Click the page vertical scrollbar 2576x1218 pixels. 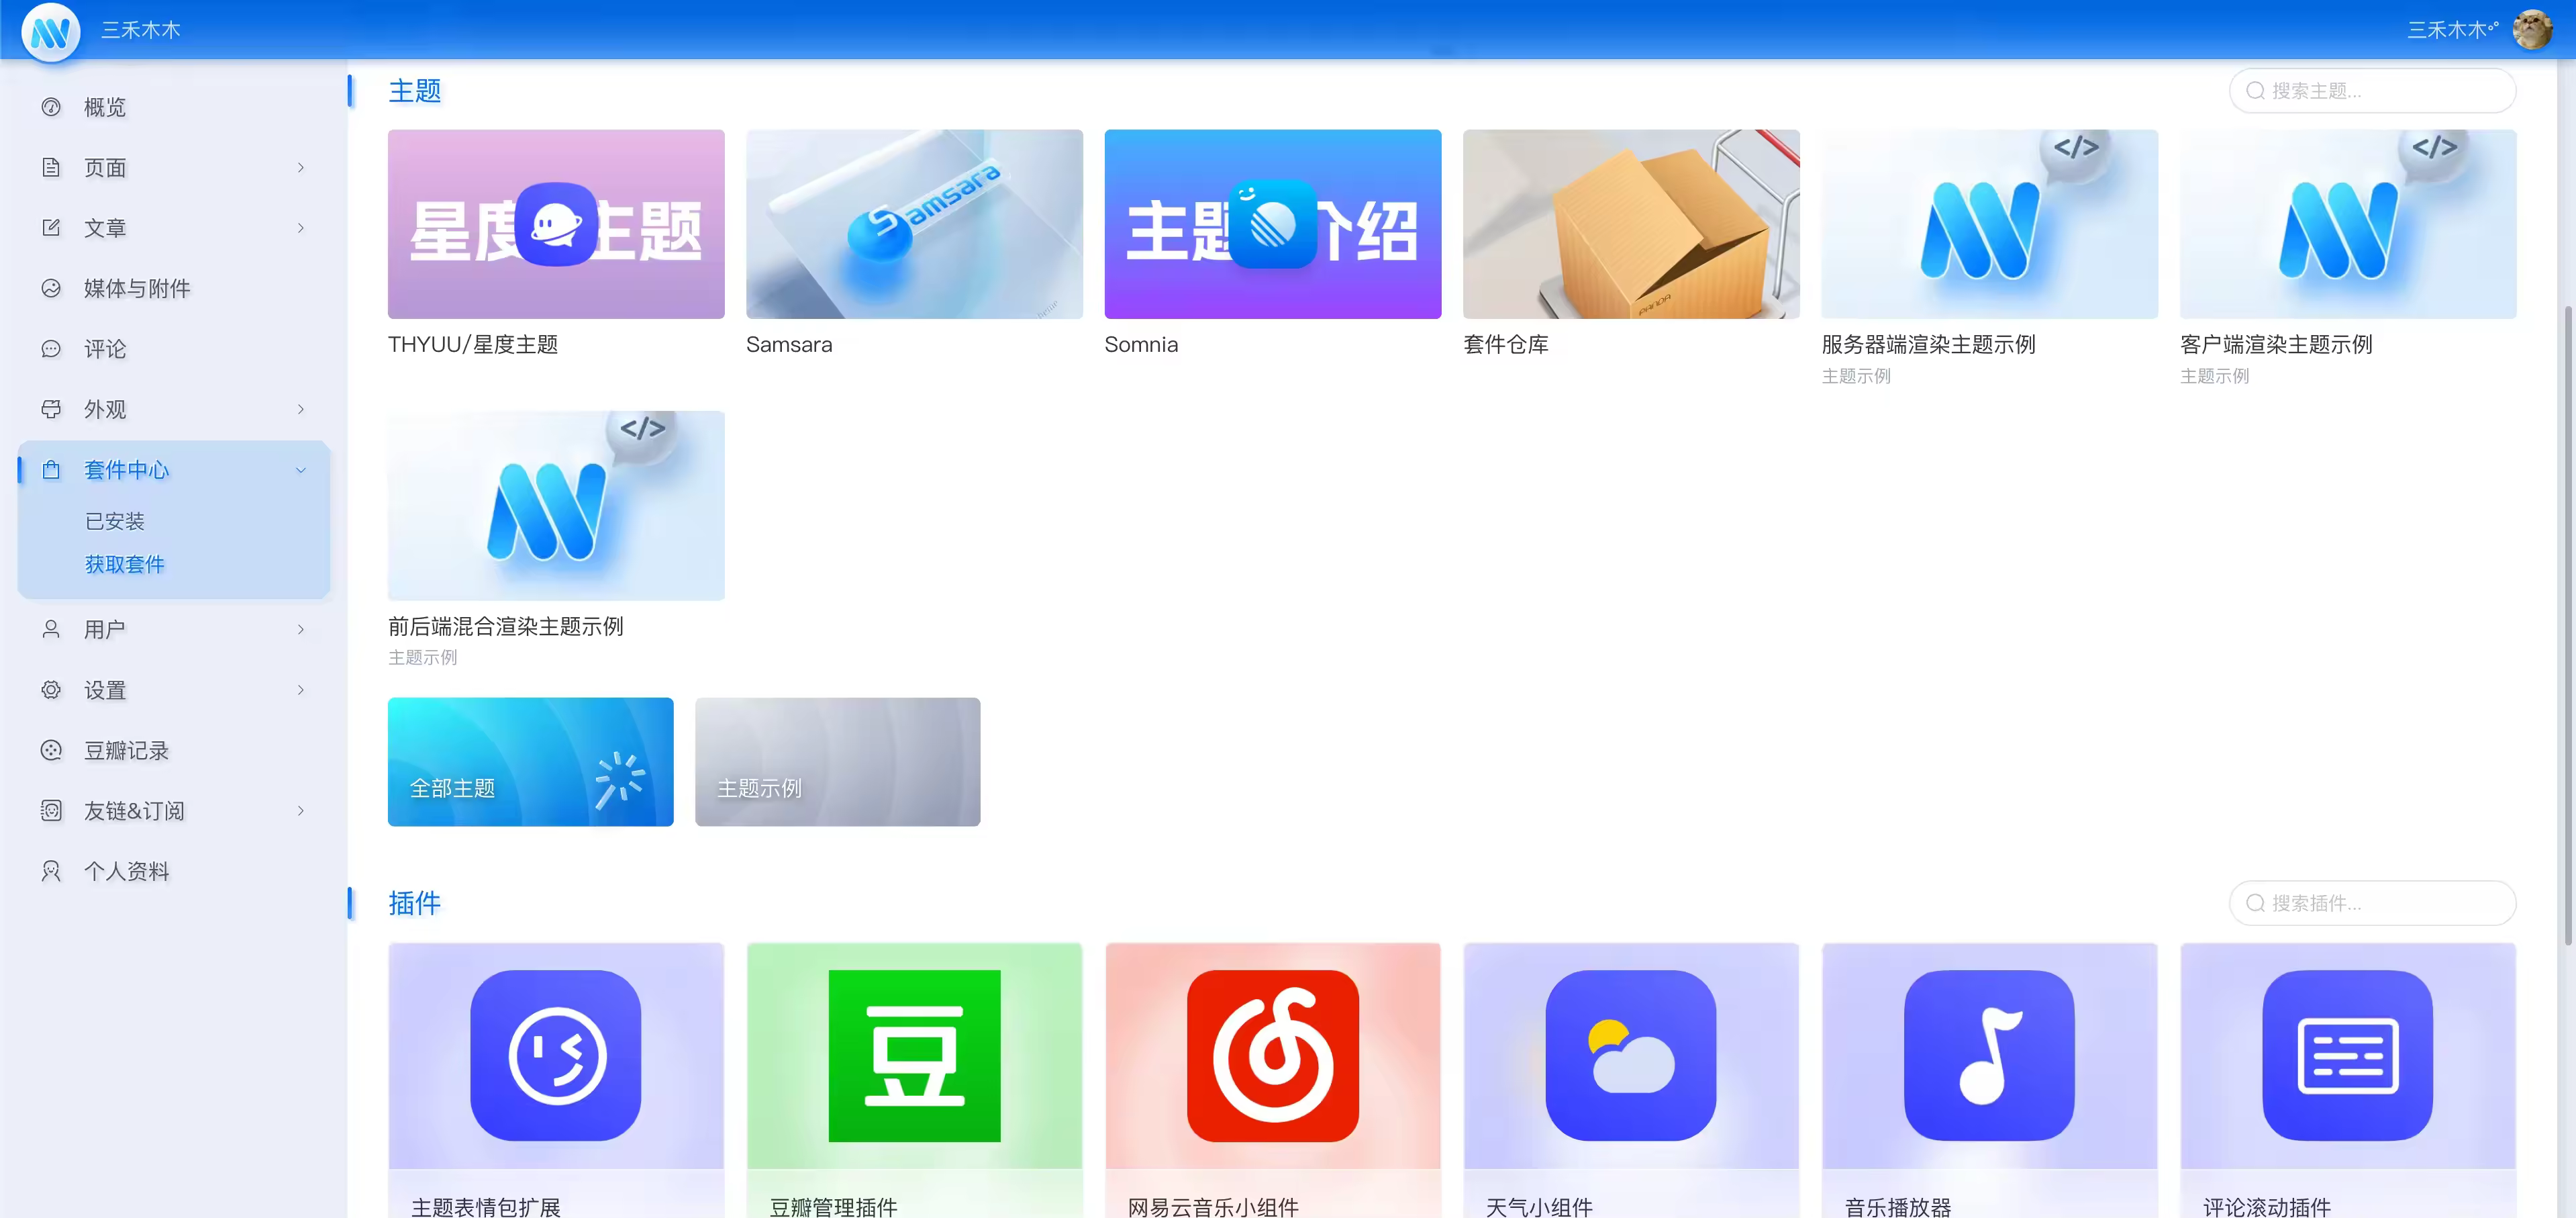(x=2568, y=625)
